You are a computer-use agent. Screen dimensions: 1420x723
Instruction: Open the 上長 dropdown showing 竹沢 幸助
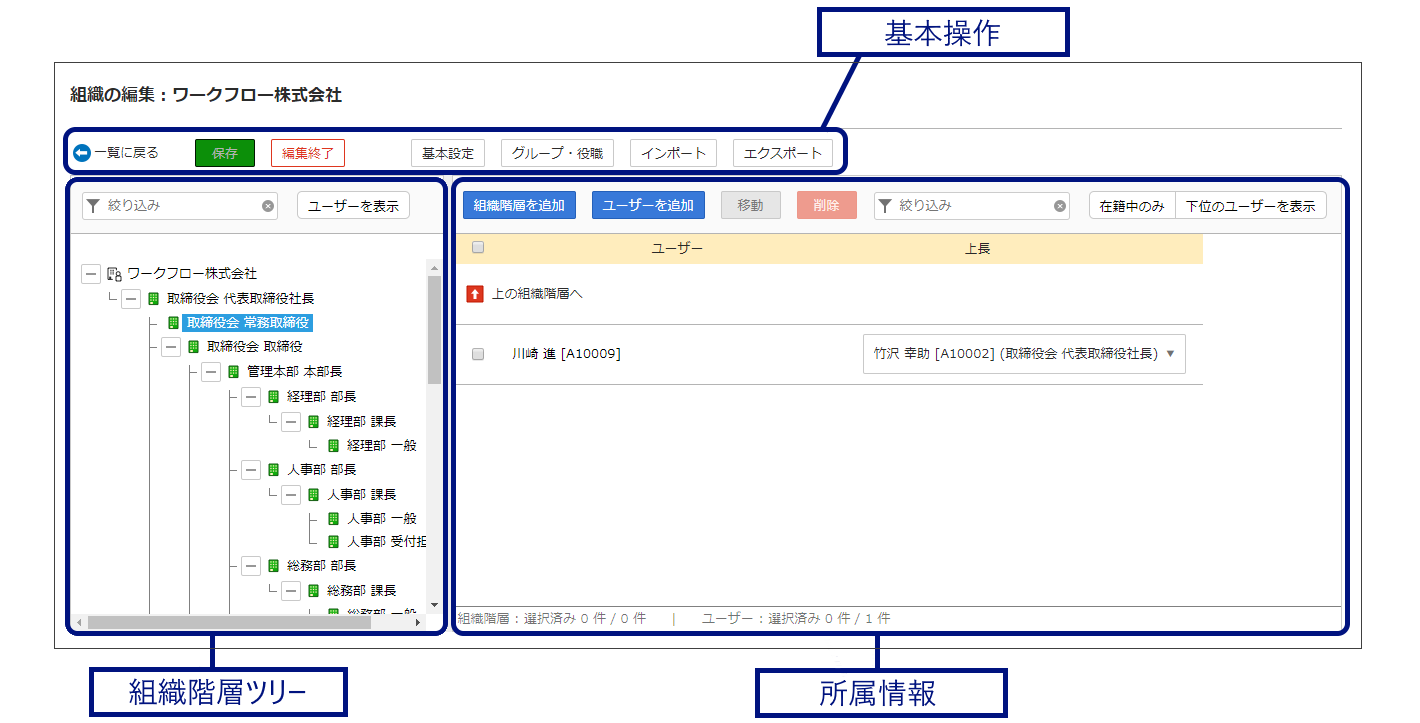pos(1024,354)
